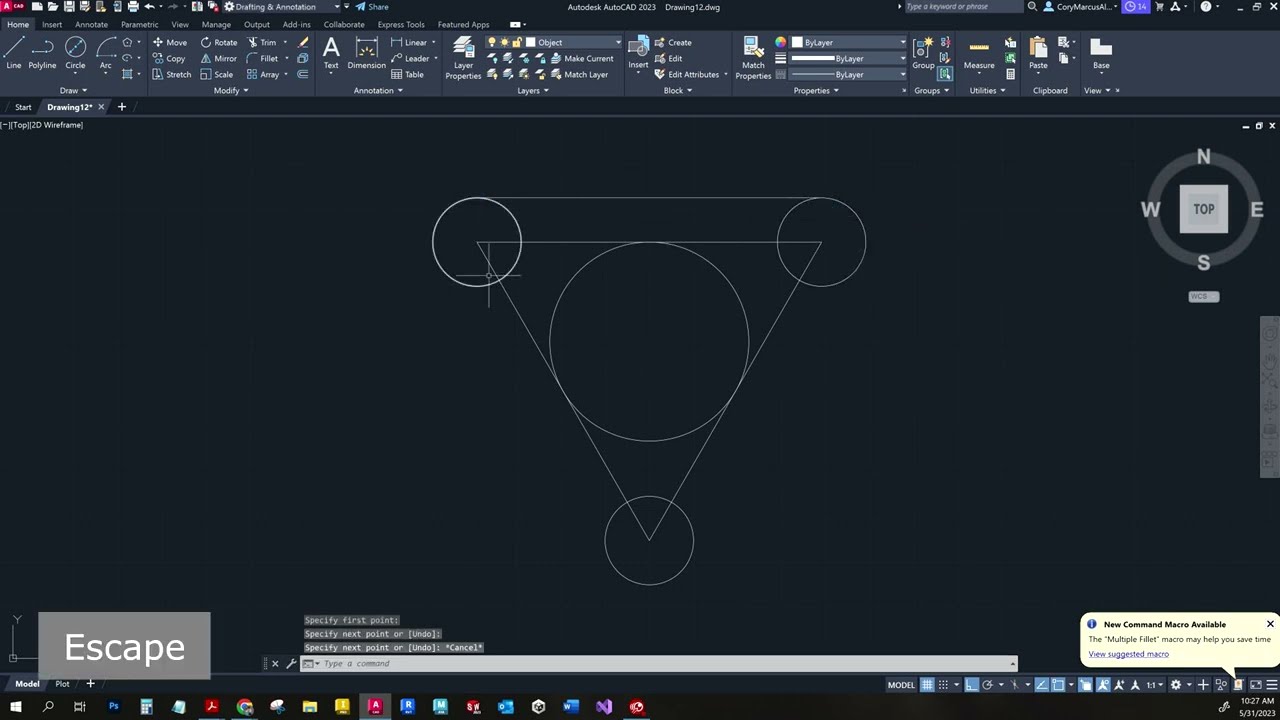Screen dimensions: 1280x720
Task: Select the Arc tool
Action: pyautogui.click(x=105, y=54)
